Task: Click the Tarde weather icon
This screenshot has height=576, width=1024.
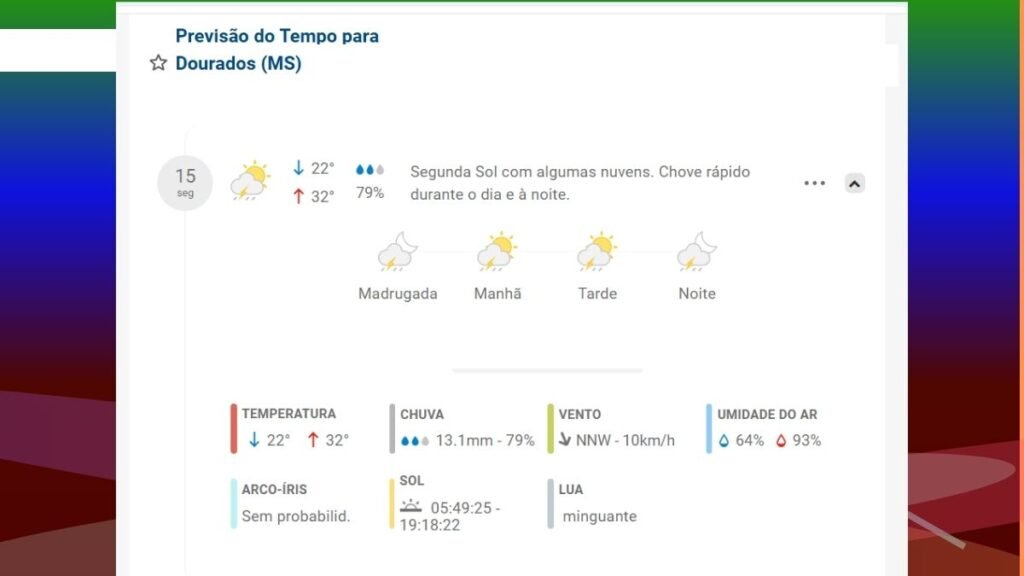Action: [597, 252]
